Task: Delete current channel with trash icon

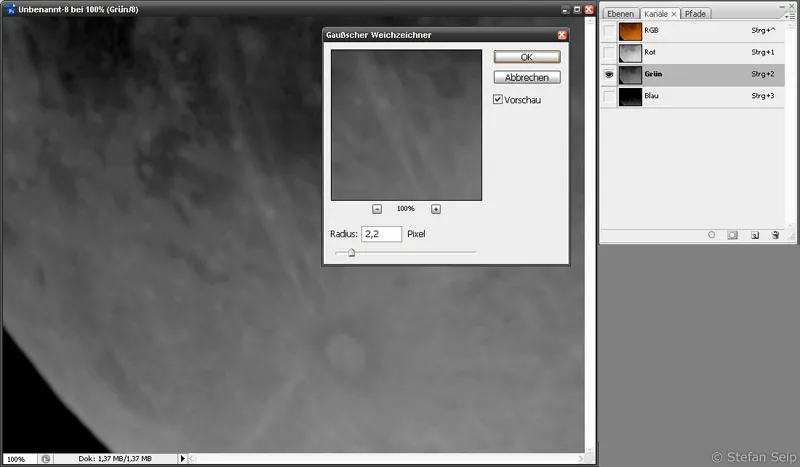Action: [775, 235]
